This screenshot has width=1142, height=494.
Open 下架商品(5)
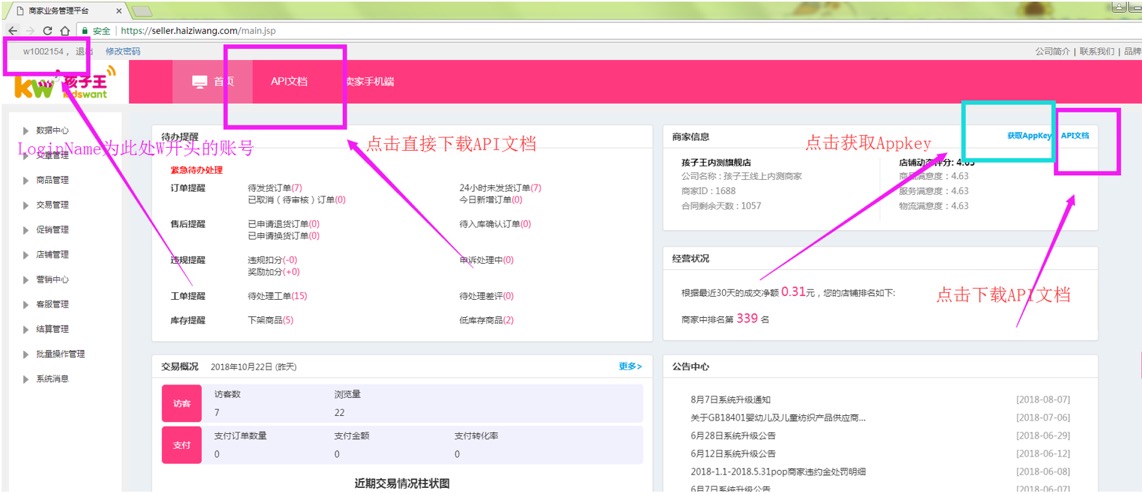click(270, 320)
